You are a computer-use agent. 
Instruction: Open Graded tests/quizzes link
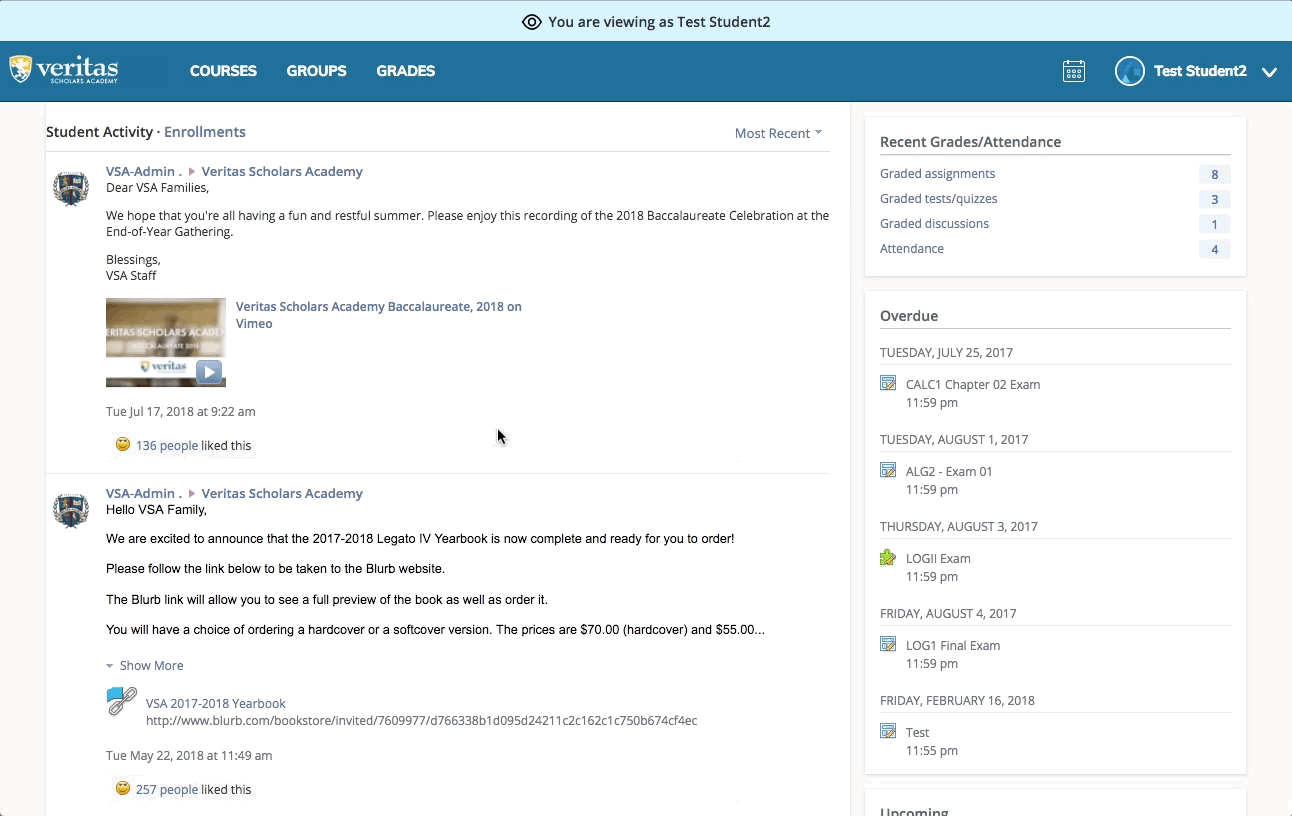pyautogui.click(x=939, y=199)
